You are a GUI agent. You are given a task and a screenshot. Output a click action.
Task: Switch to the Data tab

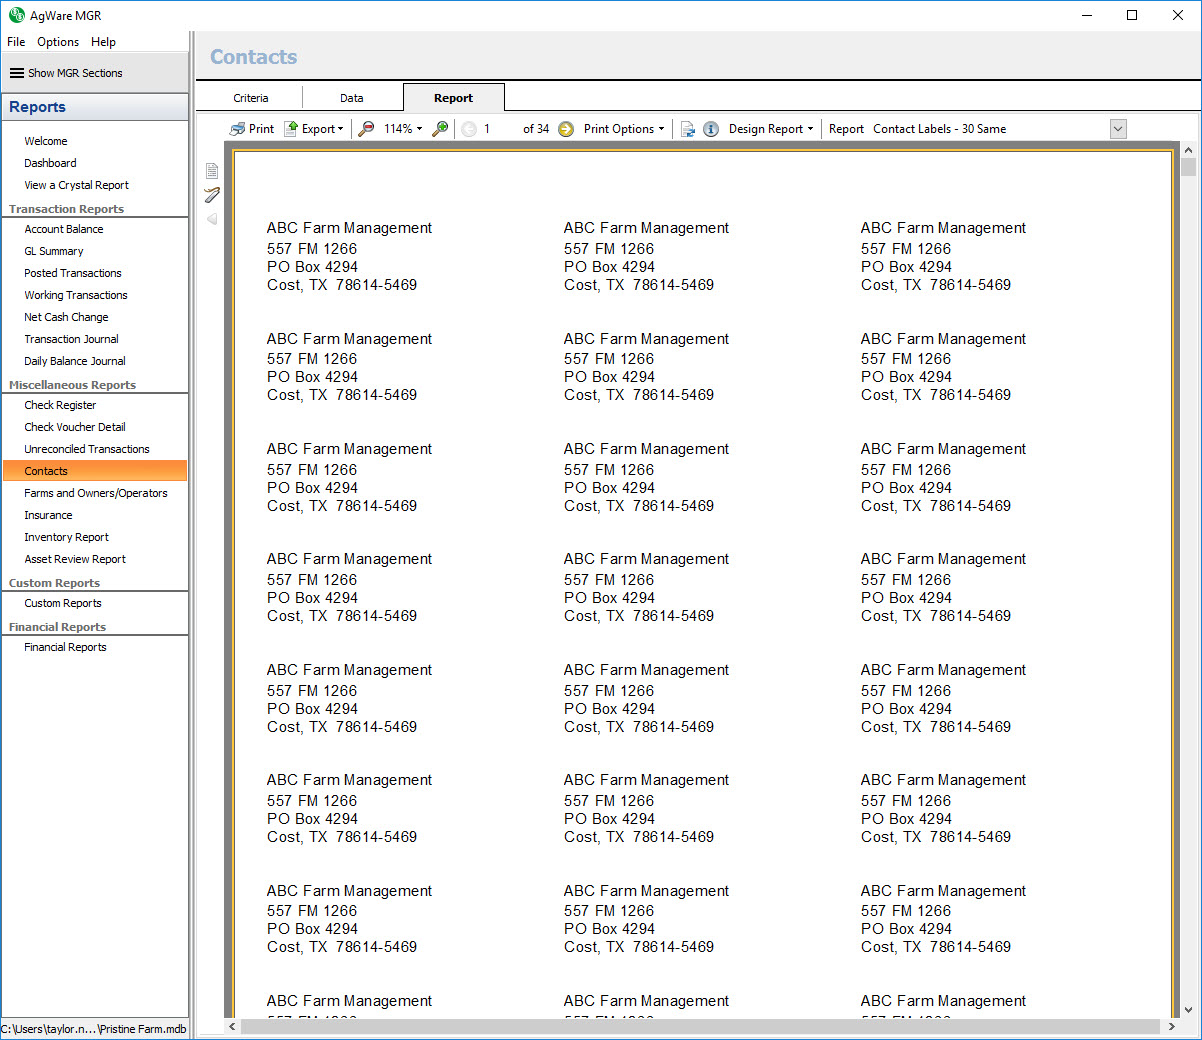pyautogui.click(x=352, y=98)
